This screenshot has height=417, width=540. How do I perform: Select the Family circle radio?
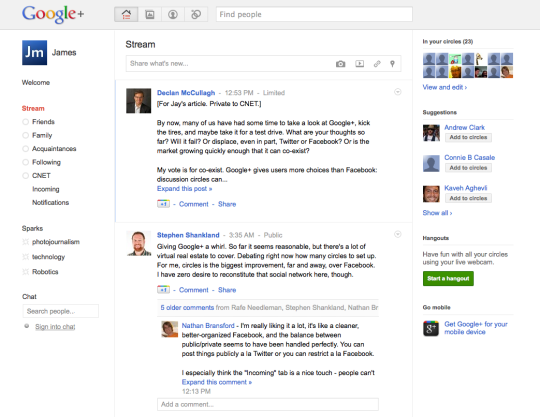pyautogui.click(x=25, y=135)
